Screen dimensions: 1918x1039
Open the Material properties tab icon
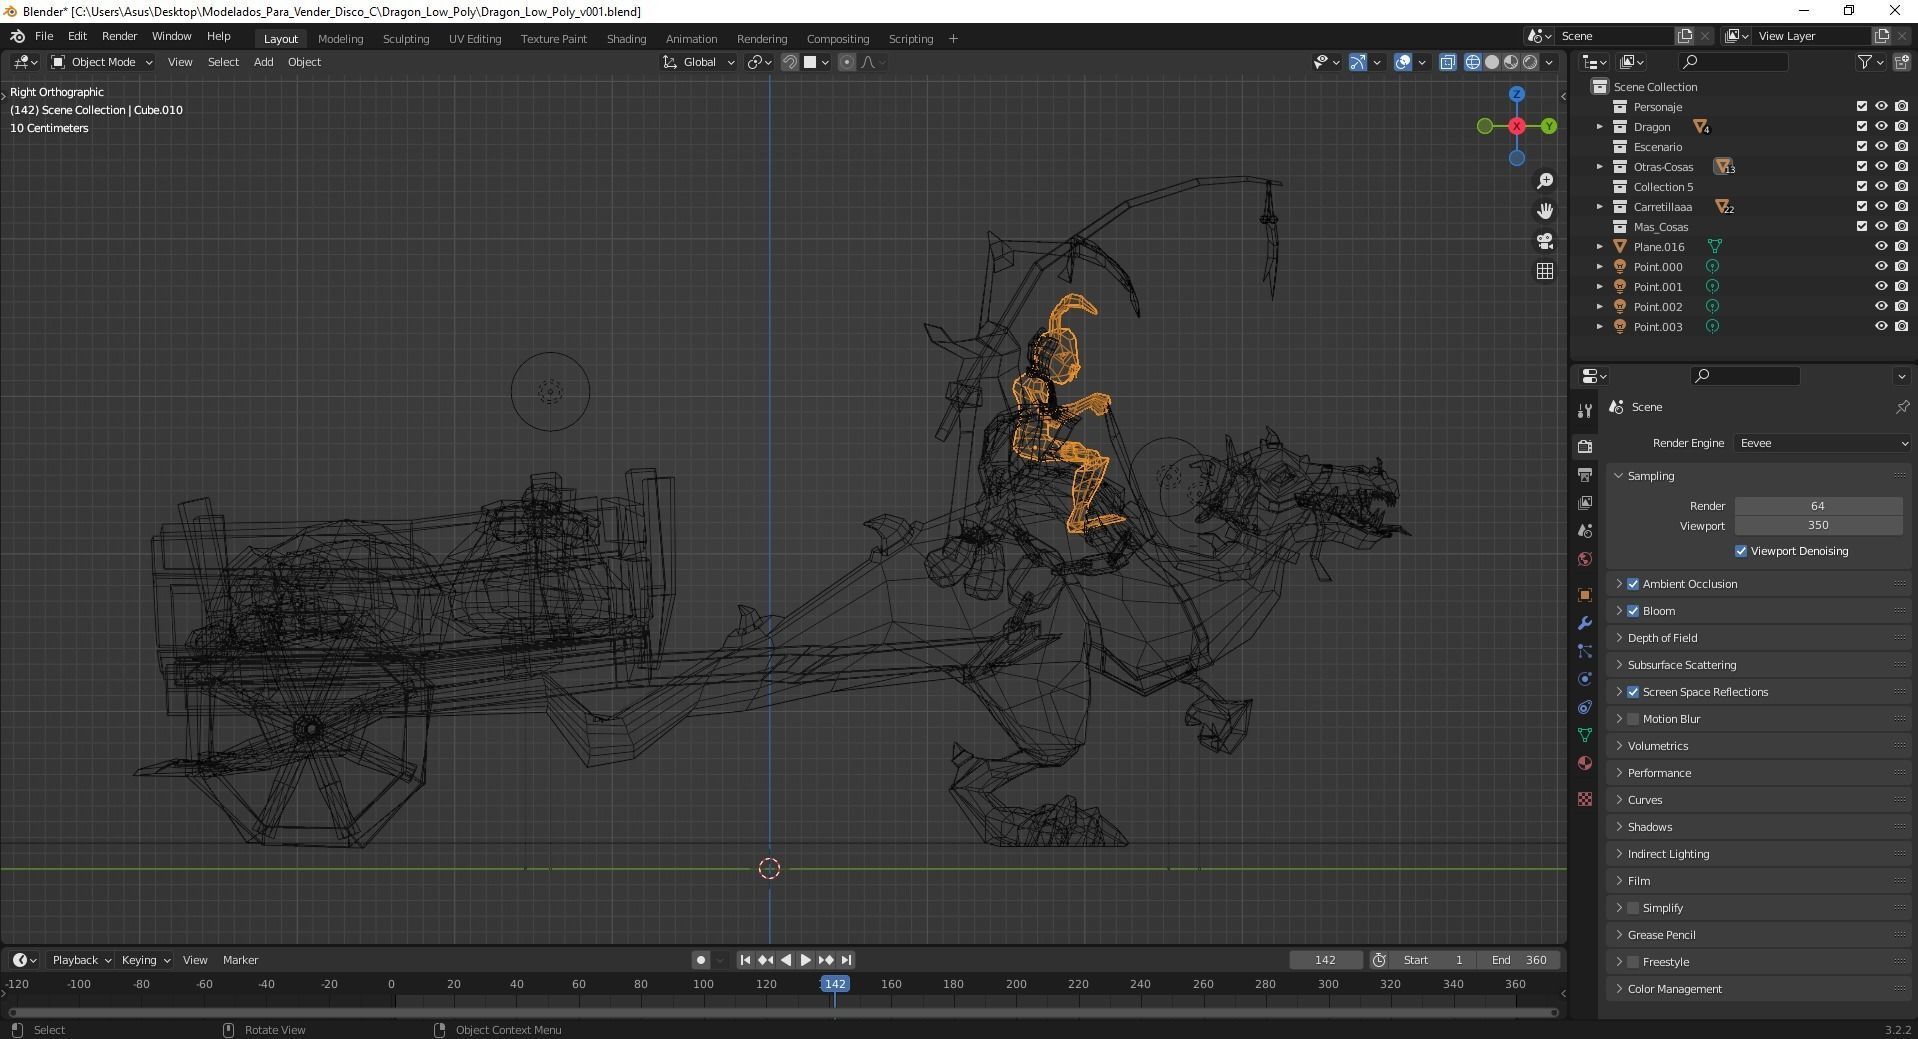(x=1584, y=764)
